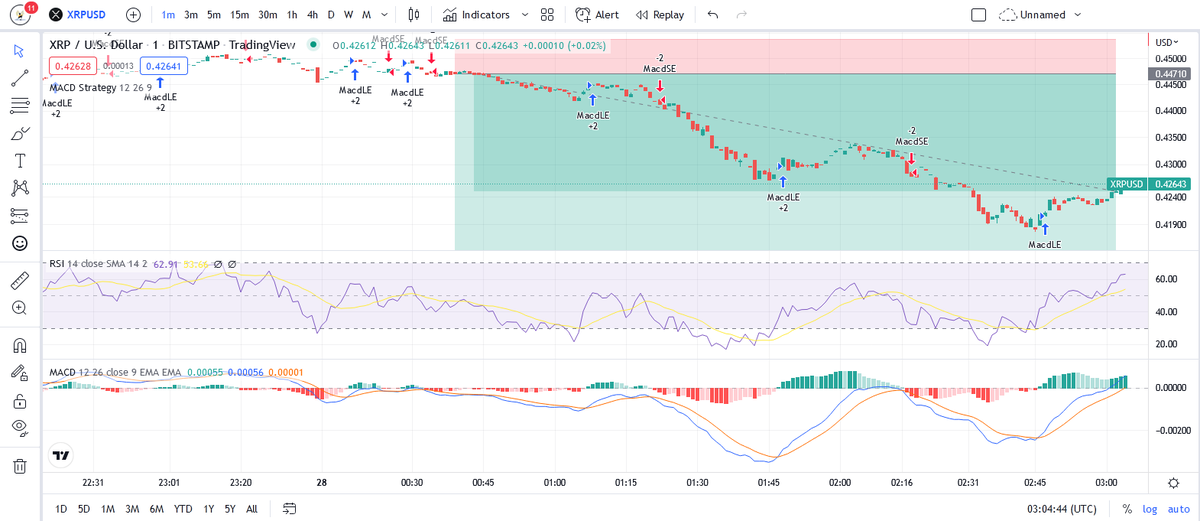
Task: Select the 6M date range
Action: tap(156, 508)
